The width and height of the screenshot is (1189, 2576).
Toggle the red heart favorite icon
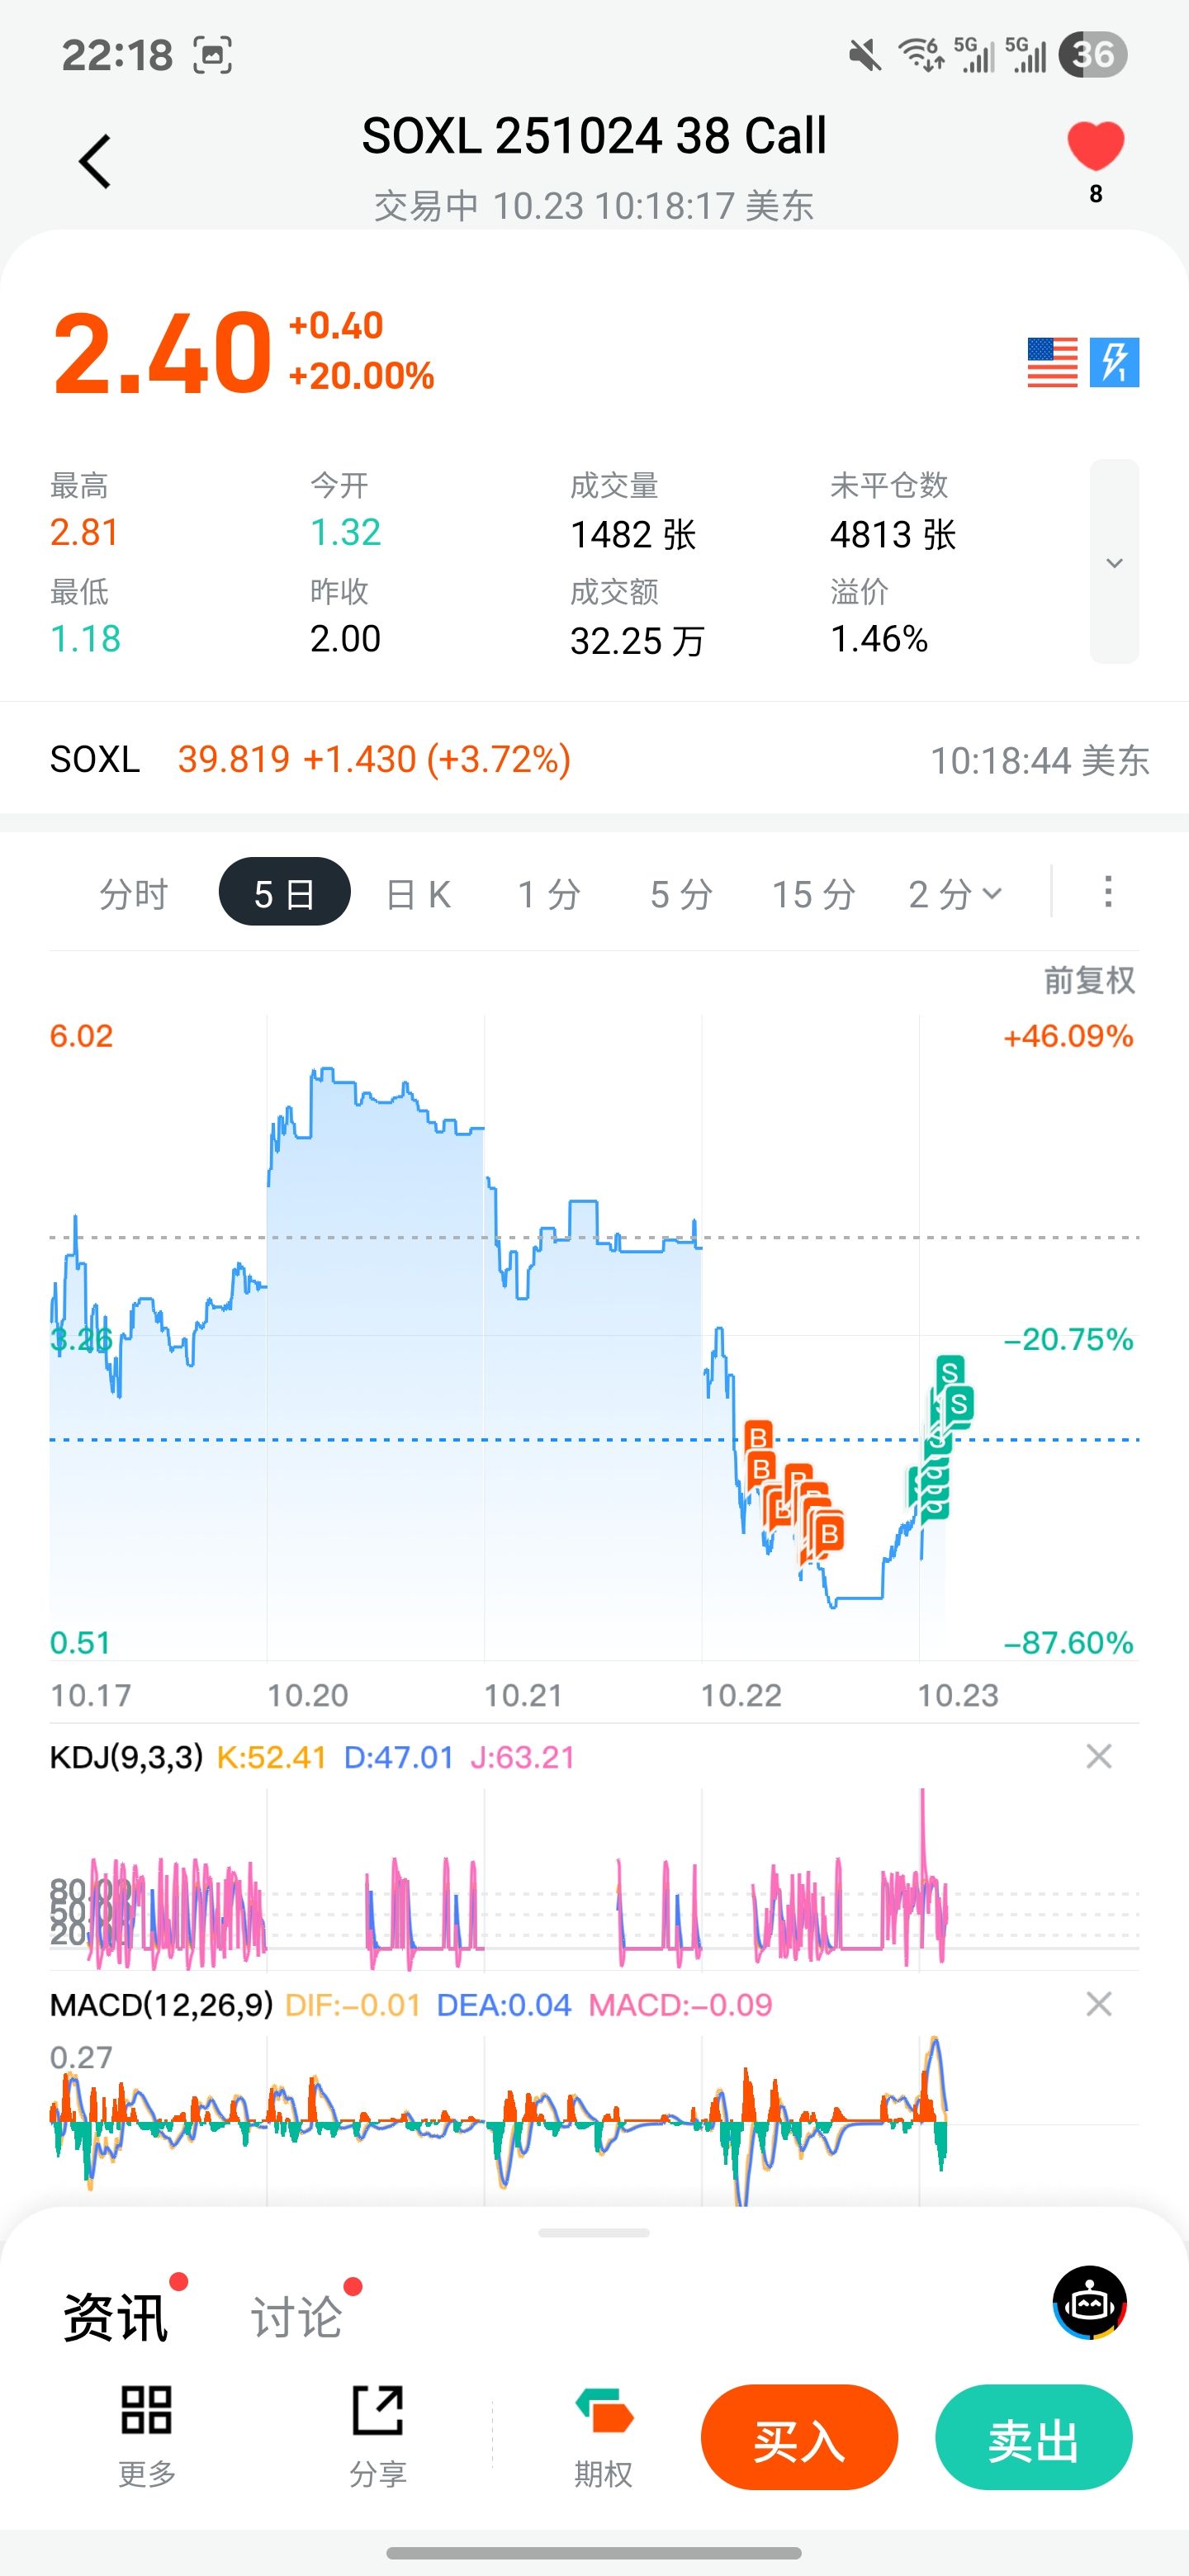pos(1095,147)
